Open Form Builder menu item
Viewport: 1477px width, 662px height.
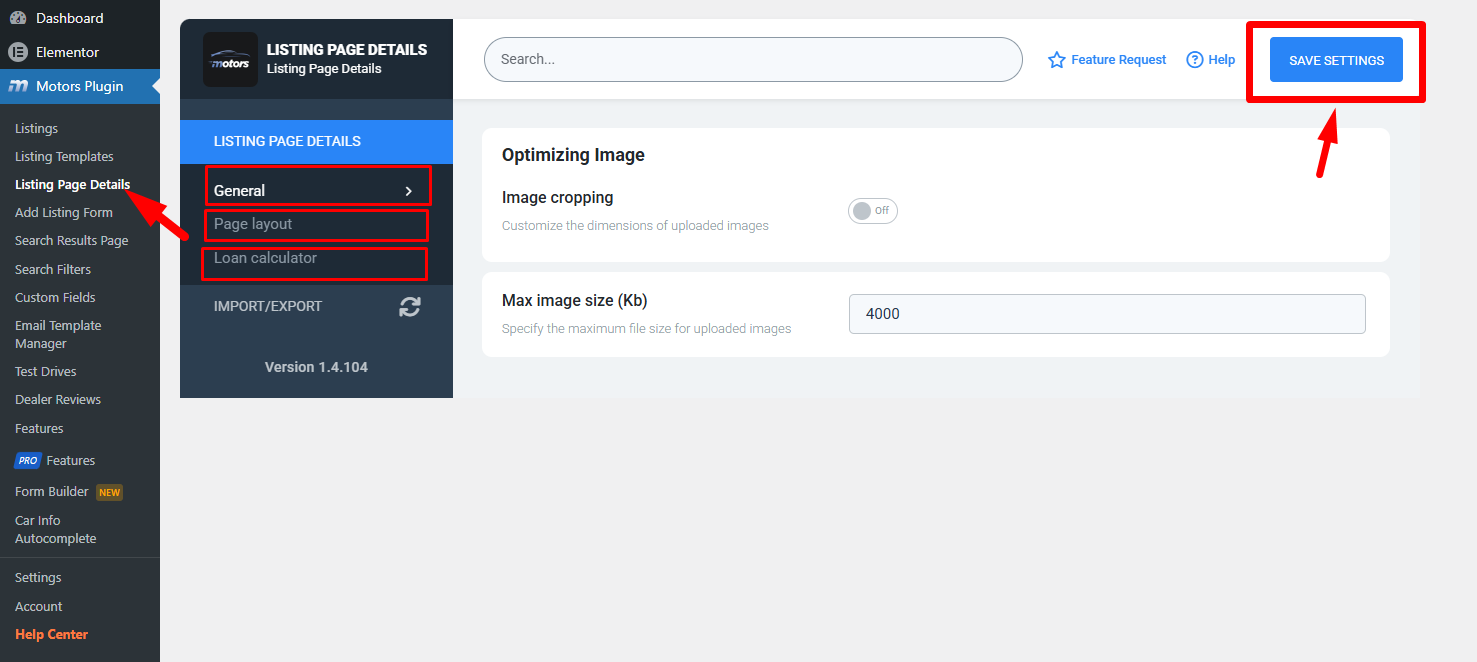pos(52,492)
